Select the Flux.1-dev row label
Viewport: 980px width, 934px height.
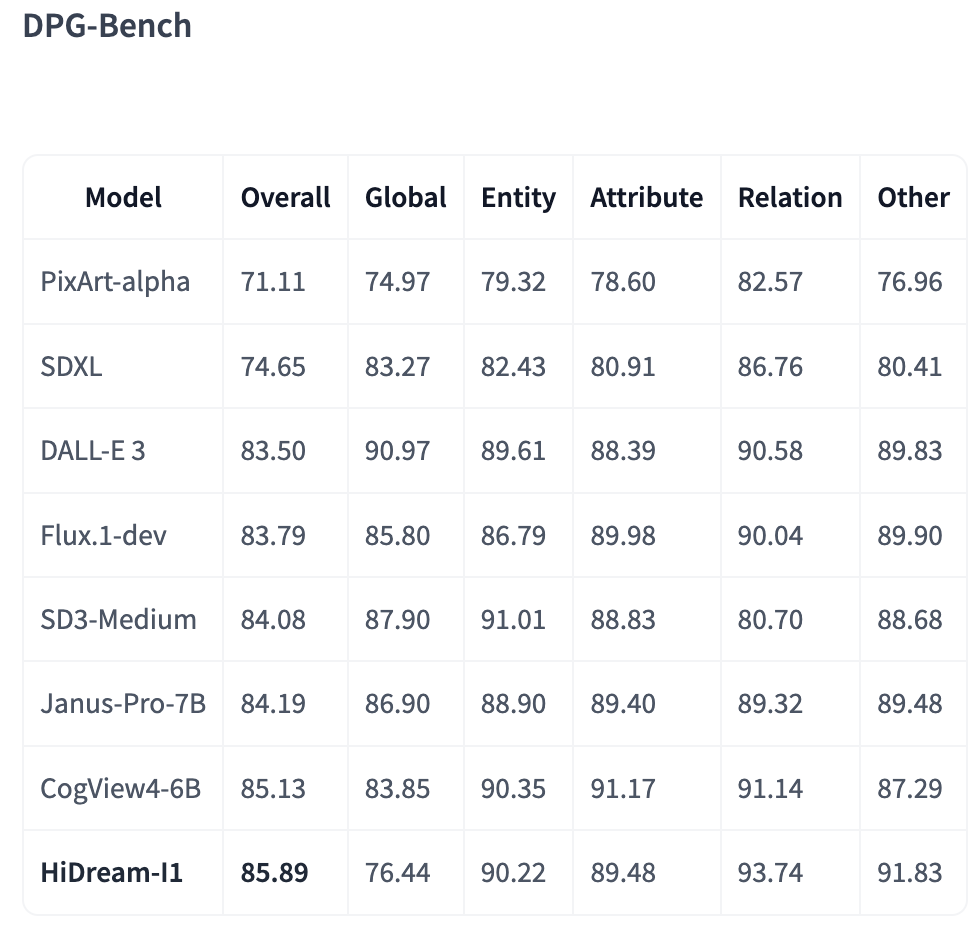pos(104,535)
